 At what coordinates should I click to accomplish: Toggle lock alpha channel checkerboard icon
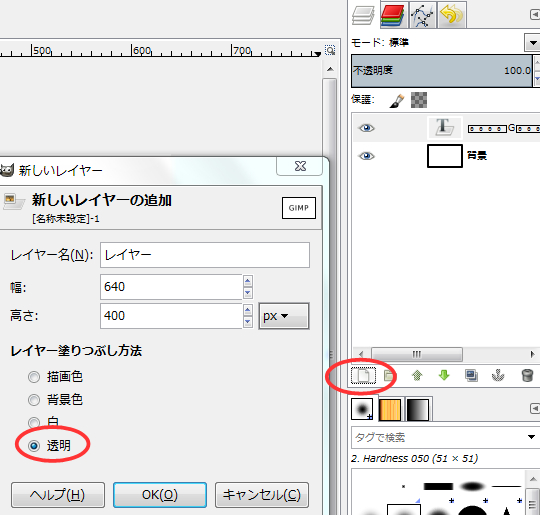pos(419,100)
